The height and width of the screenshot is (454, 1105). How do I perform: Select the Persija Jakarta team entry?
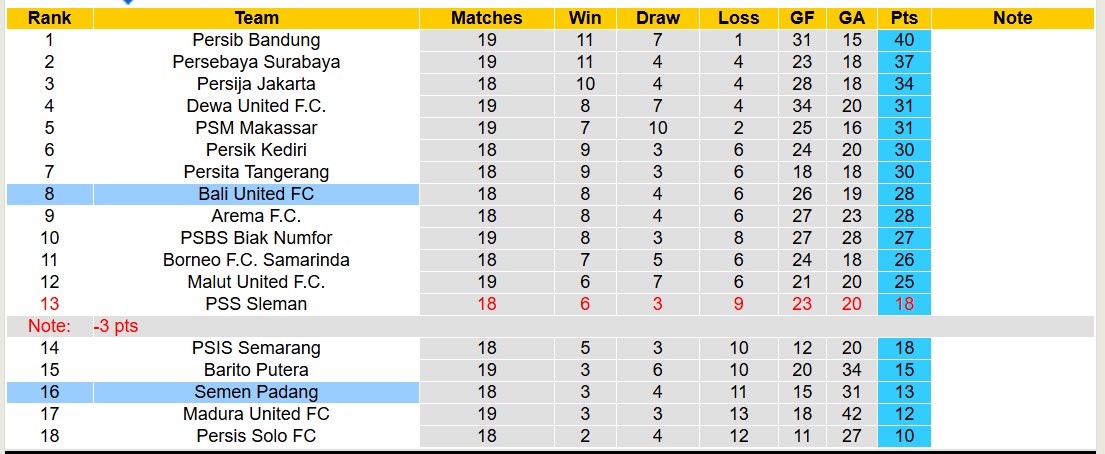[x=256, y=84]
